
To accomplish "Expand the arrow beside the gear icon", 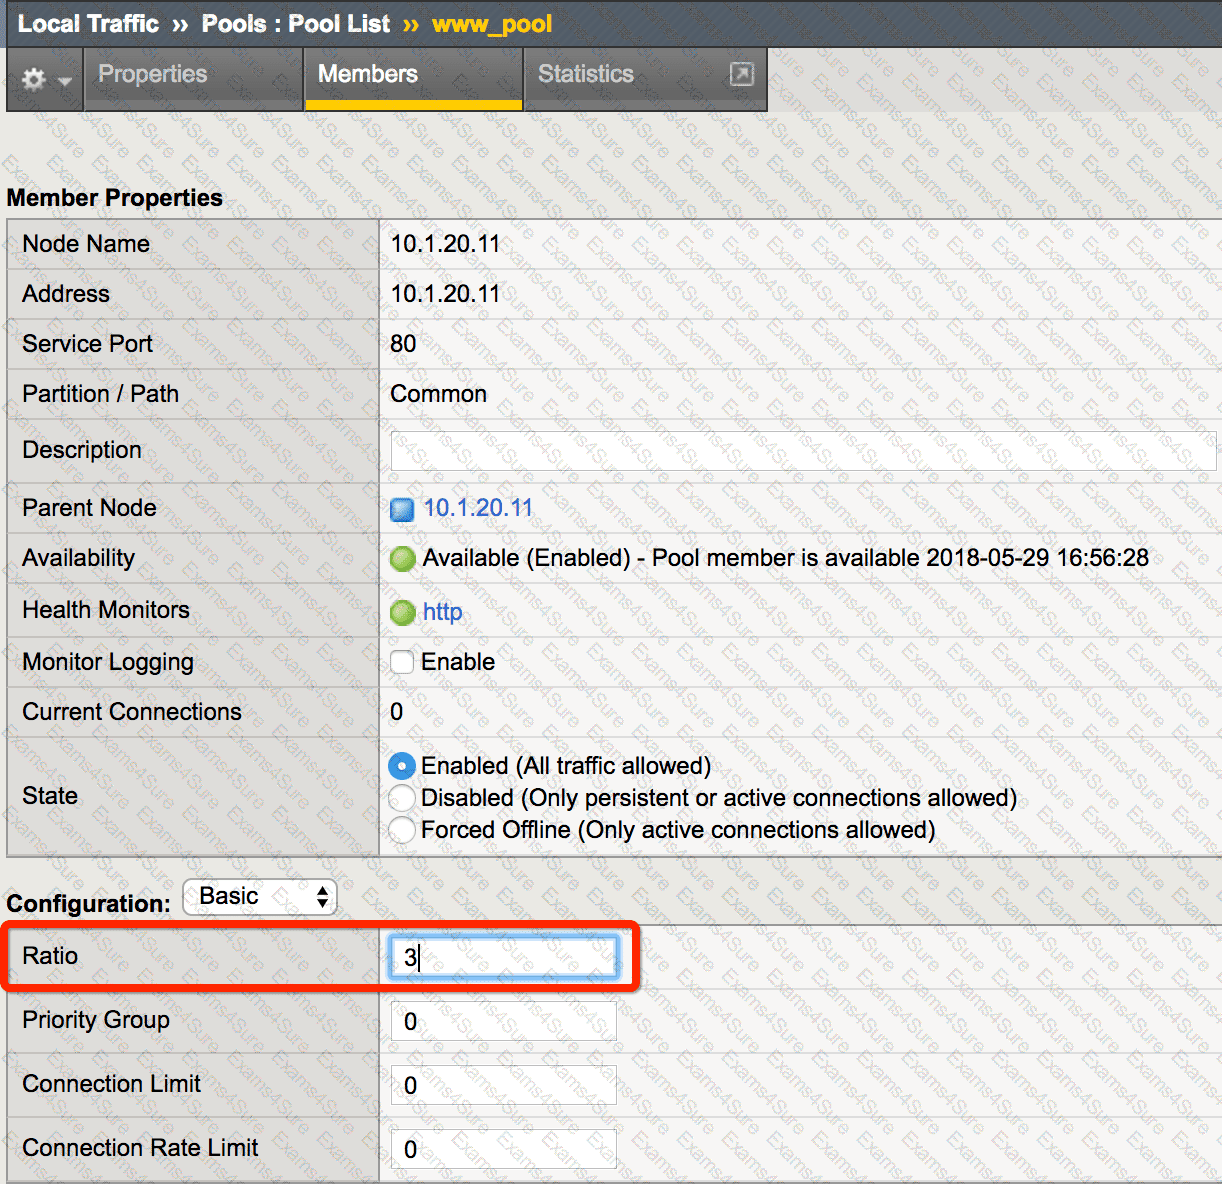I will point(65,81).
